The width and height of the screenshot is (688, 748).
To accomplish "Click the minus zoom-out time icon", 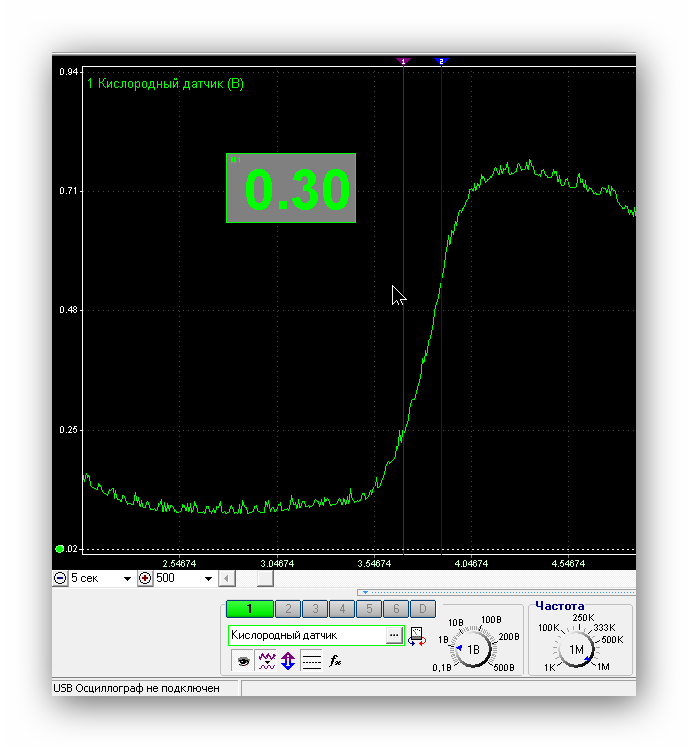I will [60, 578].
